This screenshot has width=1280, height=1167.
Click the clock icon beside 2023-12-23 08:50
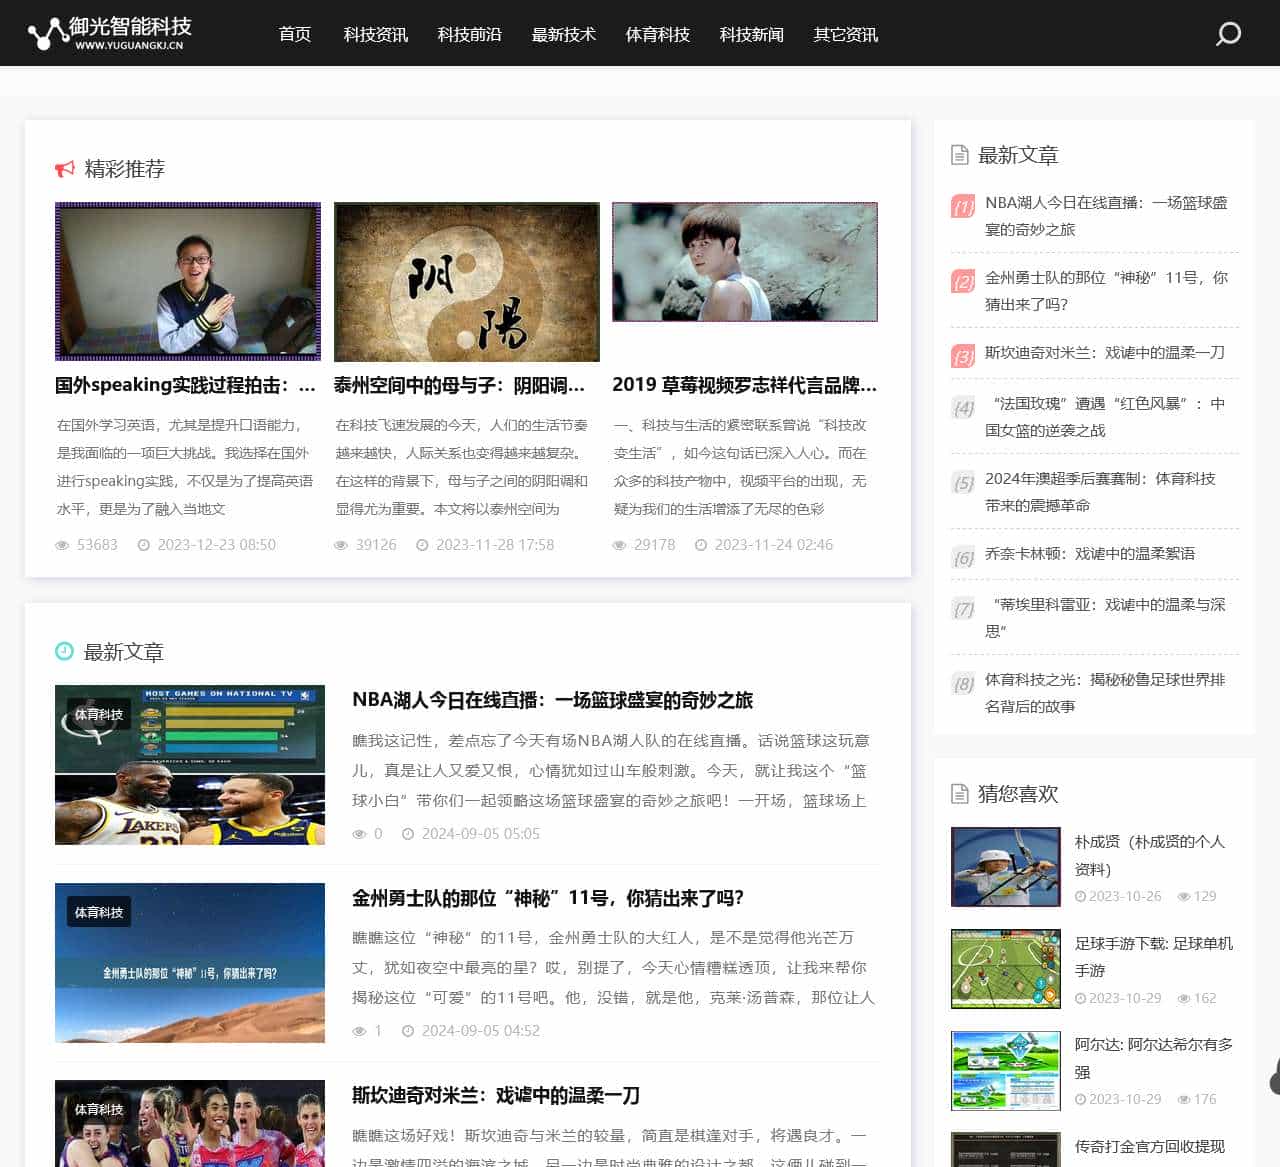point(144,545)
